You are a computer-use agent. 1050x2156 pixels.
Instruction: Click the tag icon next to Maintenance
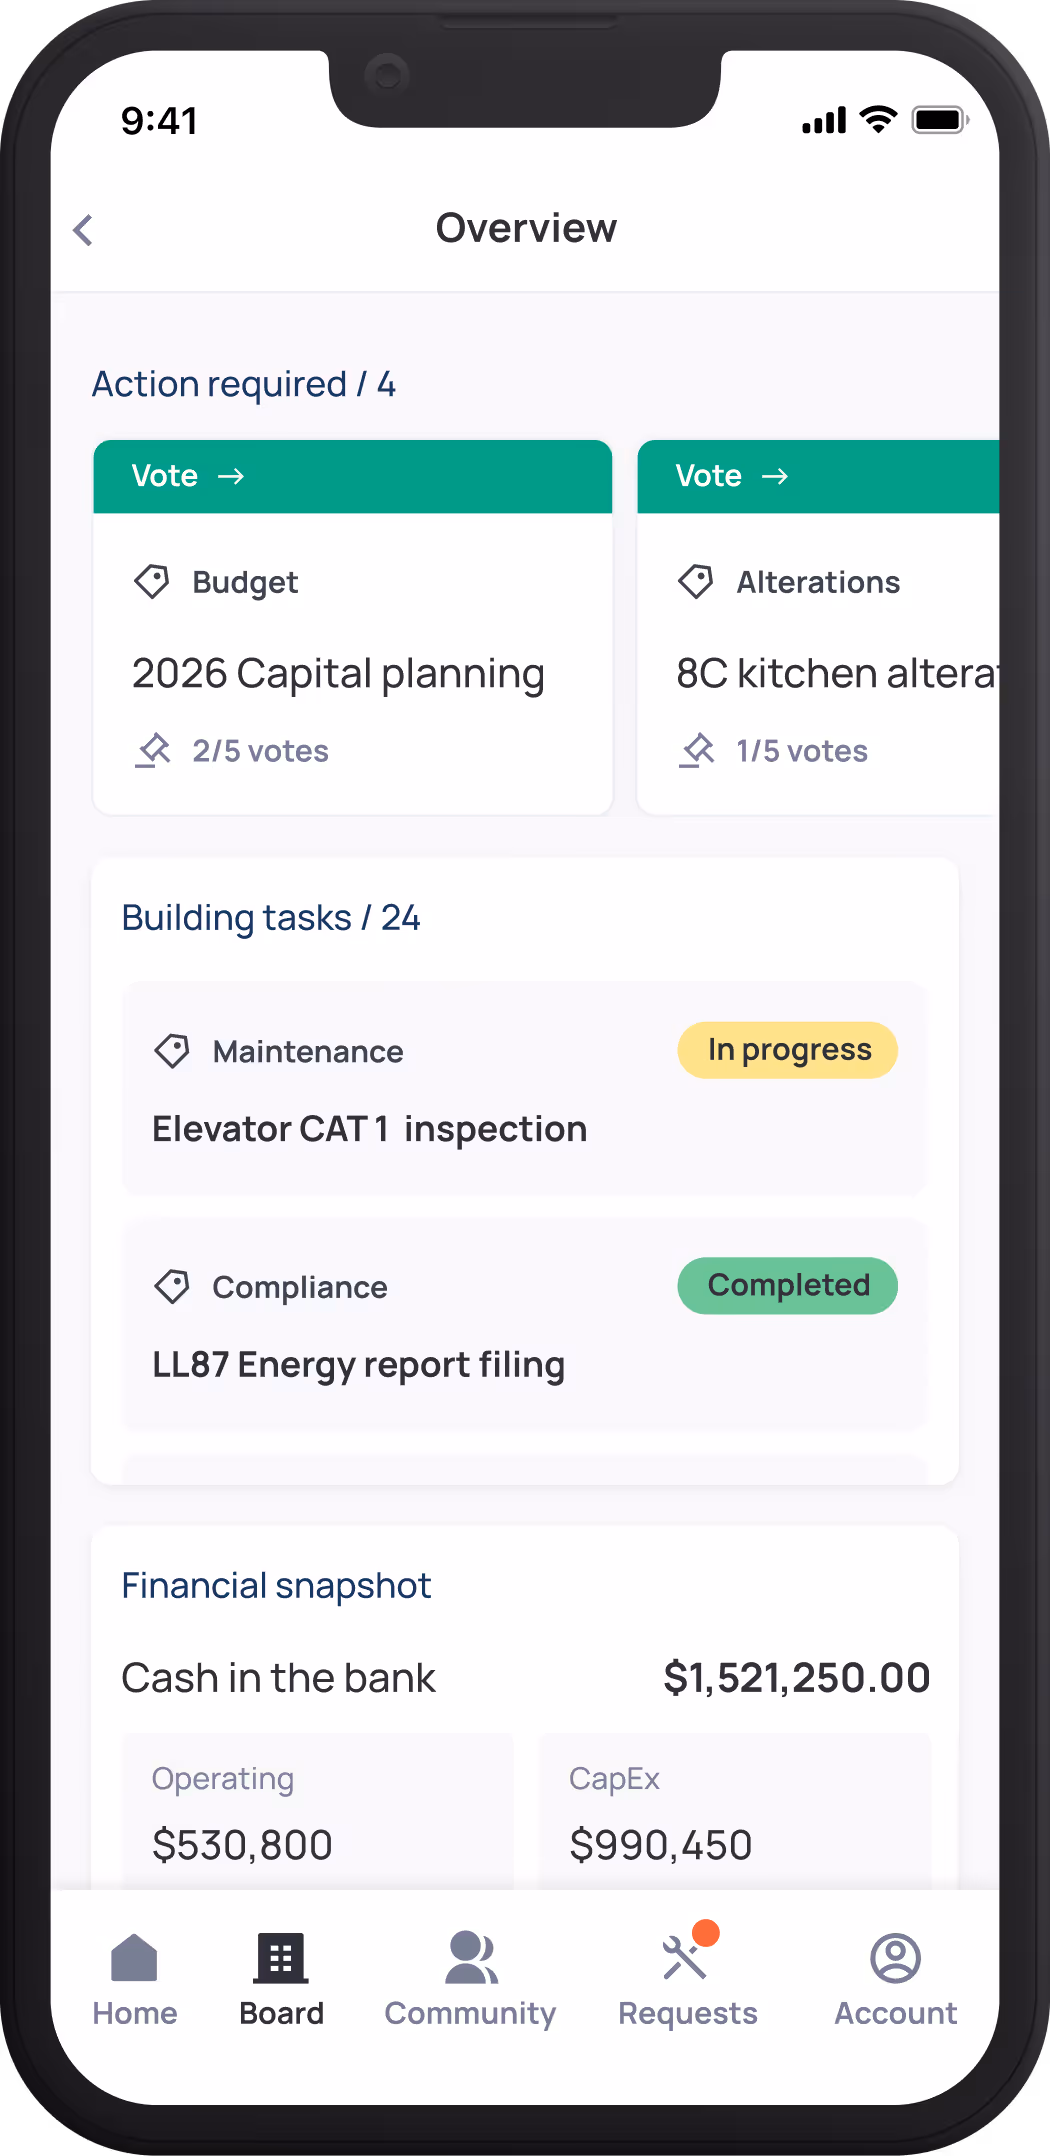pyautogui.click(x=172, y=1050)
